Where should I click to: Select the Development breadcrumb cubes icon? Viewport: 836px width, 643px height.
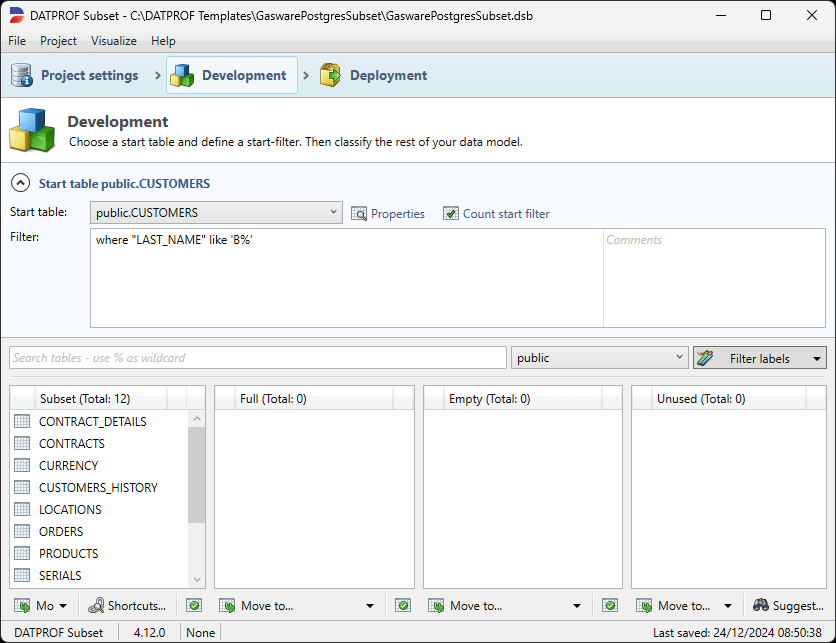click(181, 74)
